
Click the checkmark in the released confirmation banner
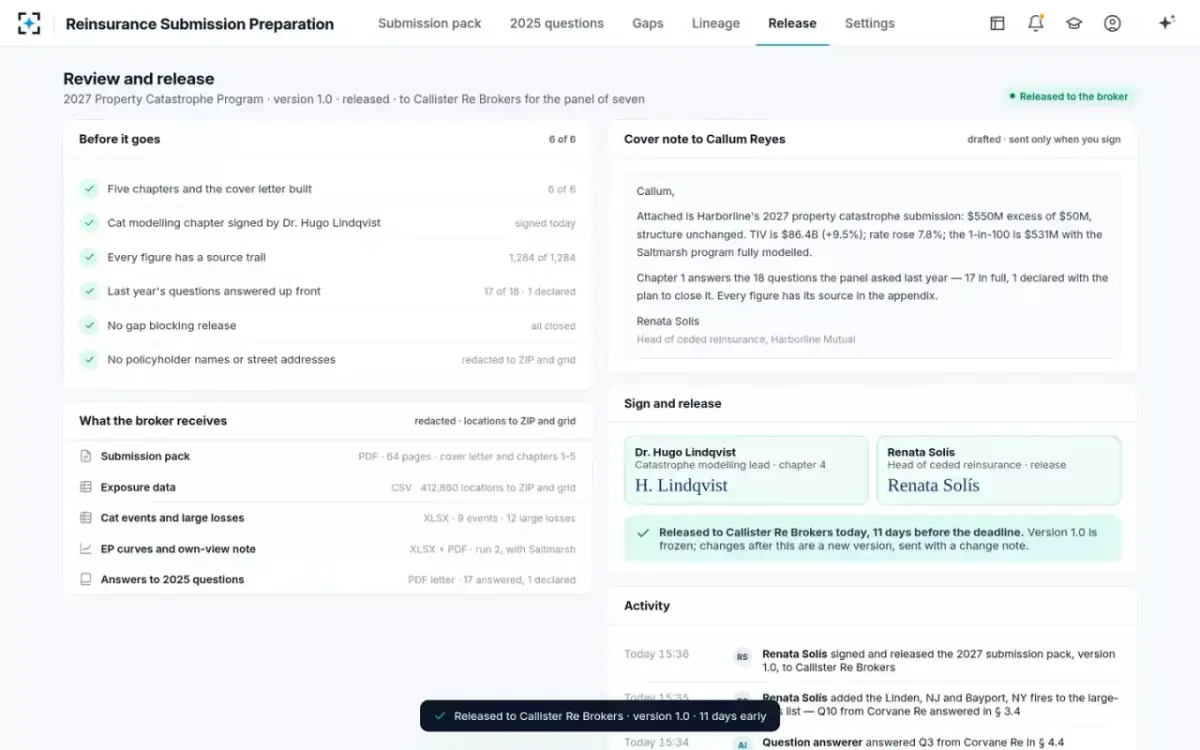point(642,533)
